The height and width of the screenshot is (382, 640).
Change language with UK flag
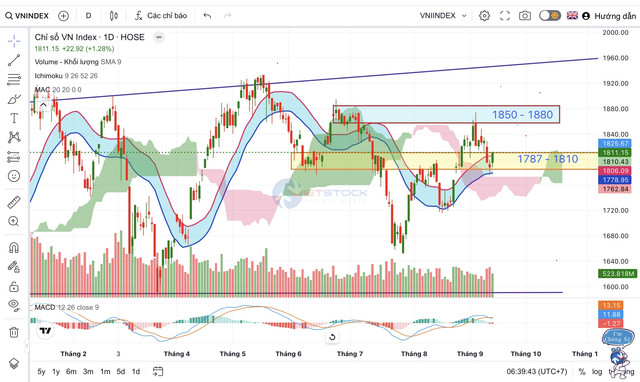[572, 16]
